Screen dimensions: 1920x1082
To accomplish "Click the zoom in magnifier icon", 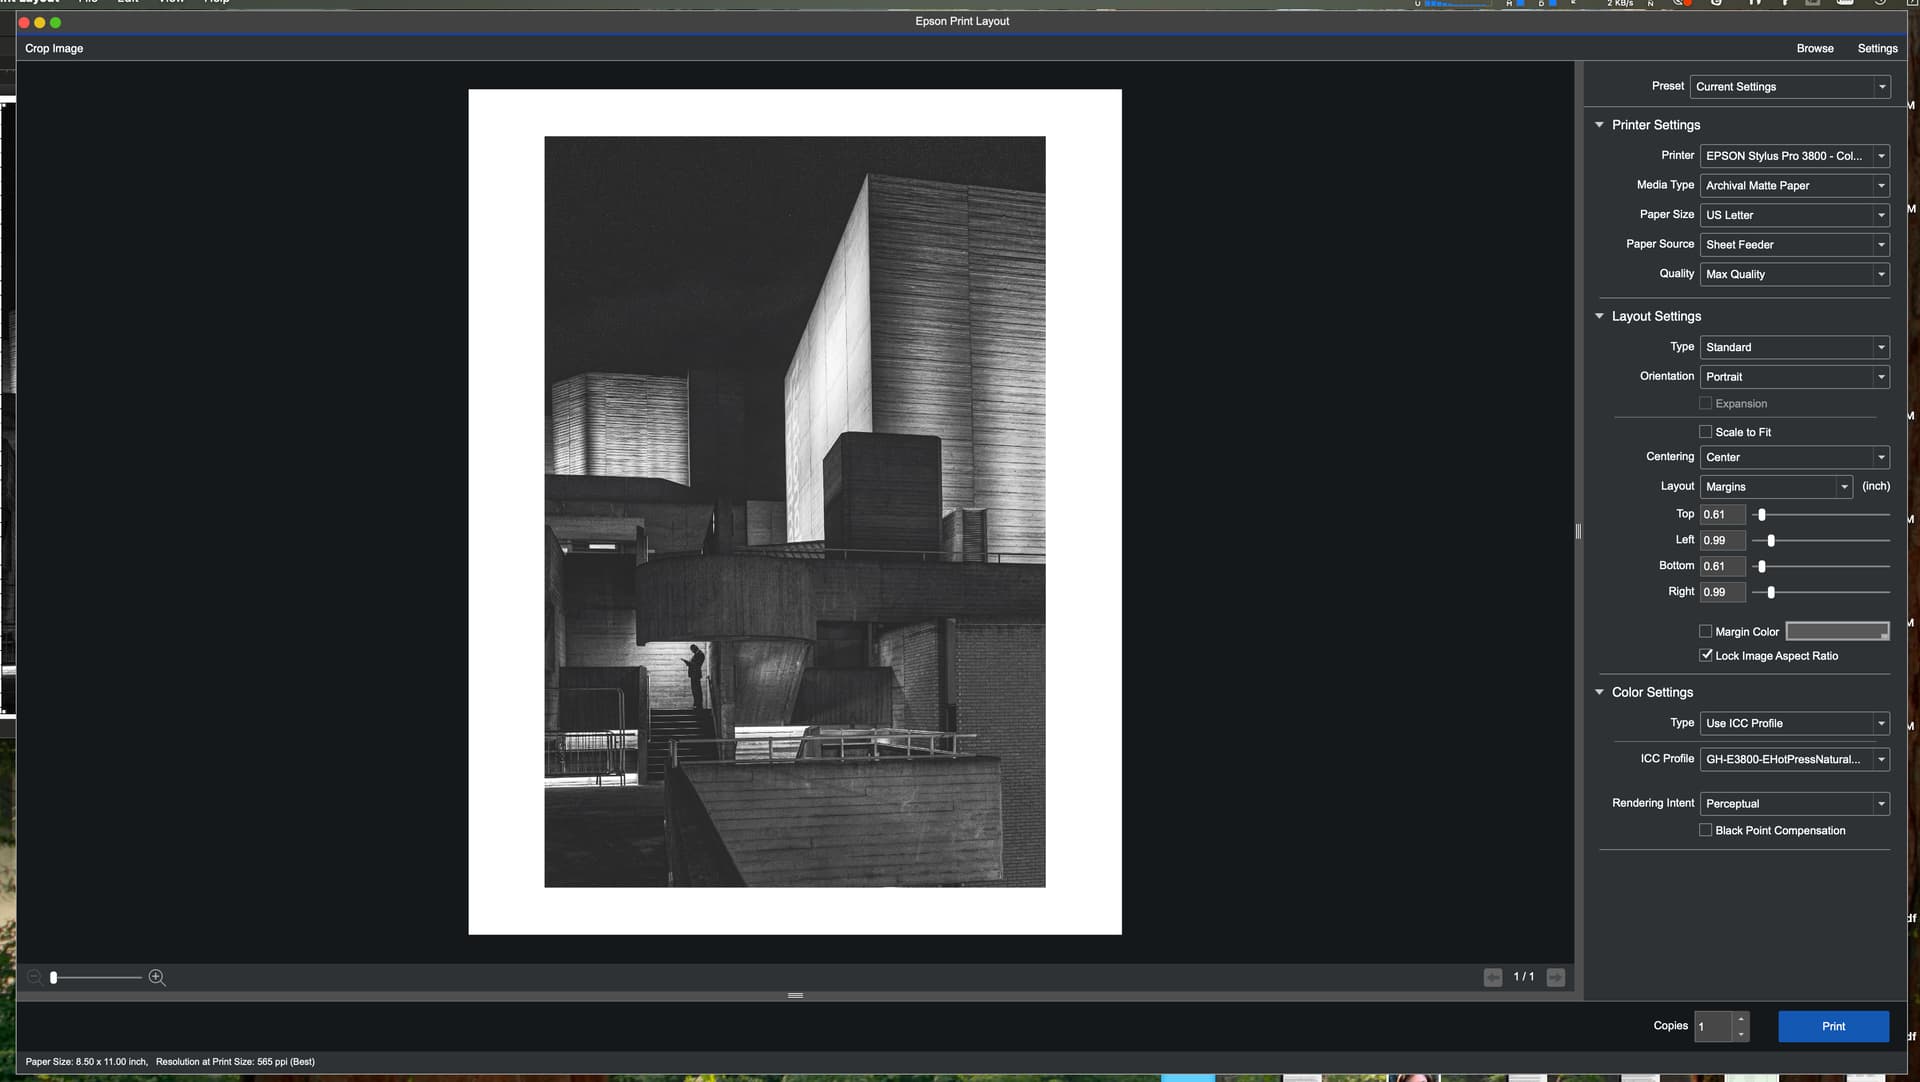I will click(x=157, y=977).
